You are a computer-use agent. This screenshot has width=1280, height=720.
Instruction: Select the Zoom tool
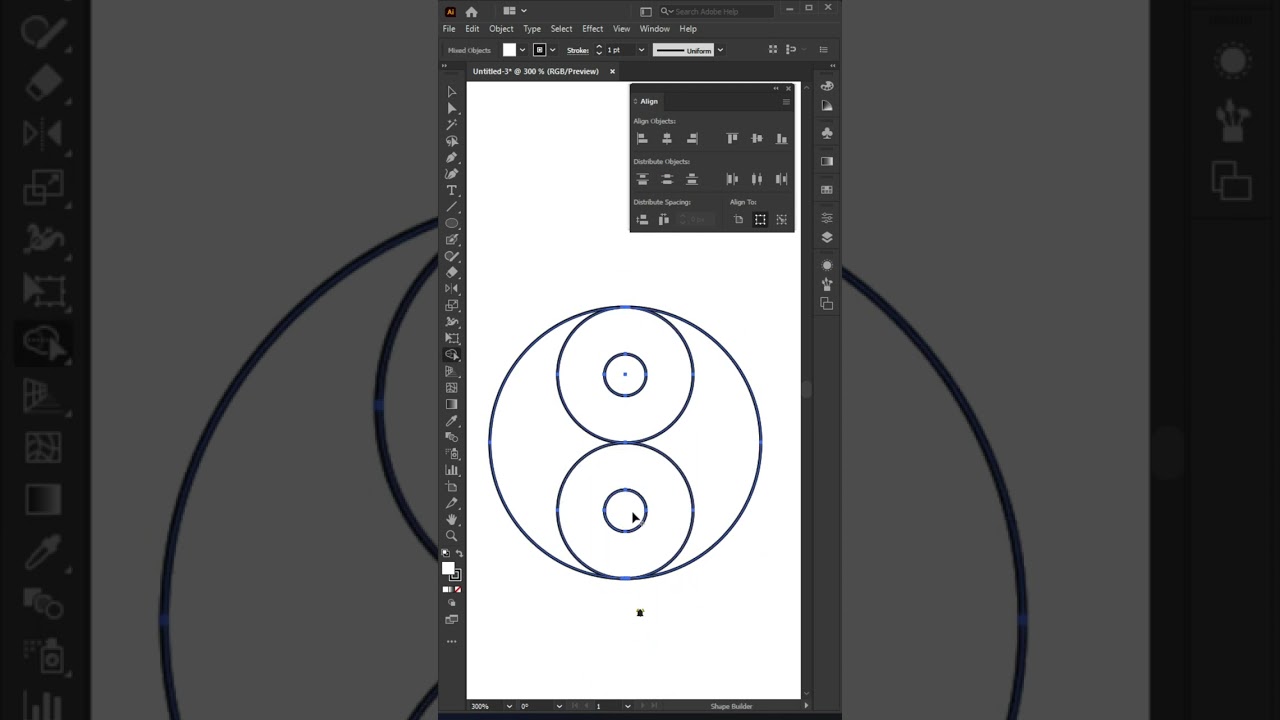coord(451,536)
